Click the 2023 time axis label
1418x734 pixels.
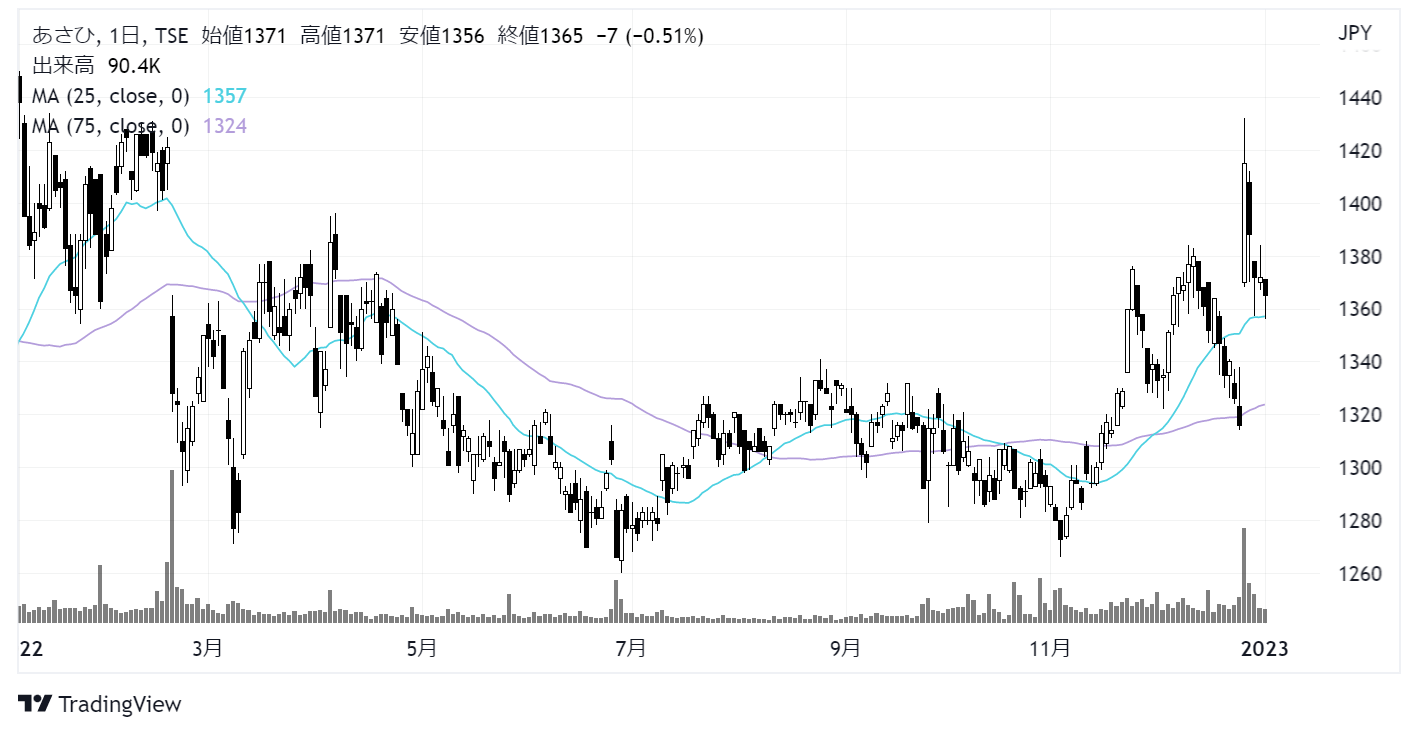[1267, 648]
